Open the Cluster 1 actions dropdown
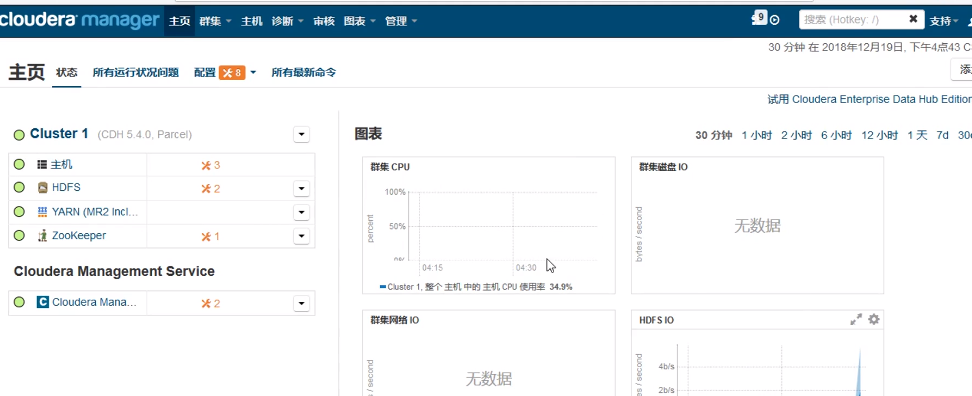Screen dimensions: 972x396 pos(301,134)
